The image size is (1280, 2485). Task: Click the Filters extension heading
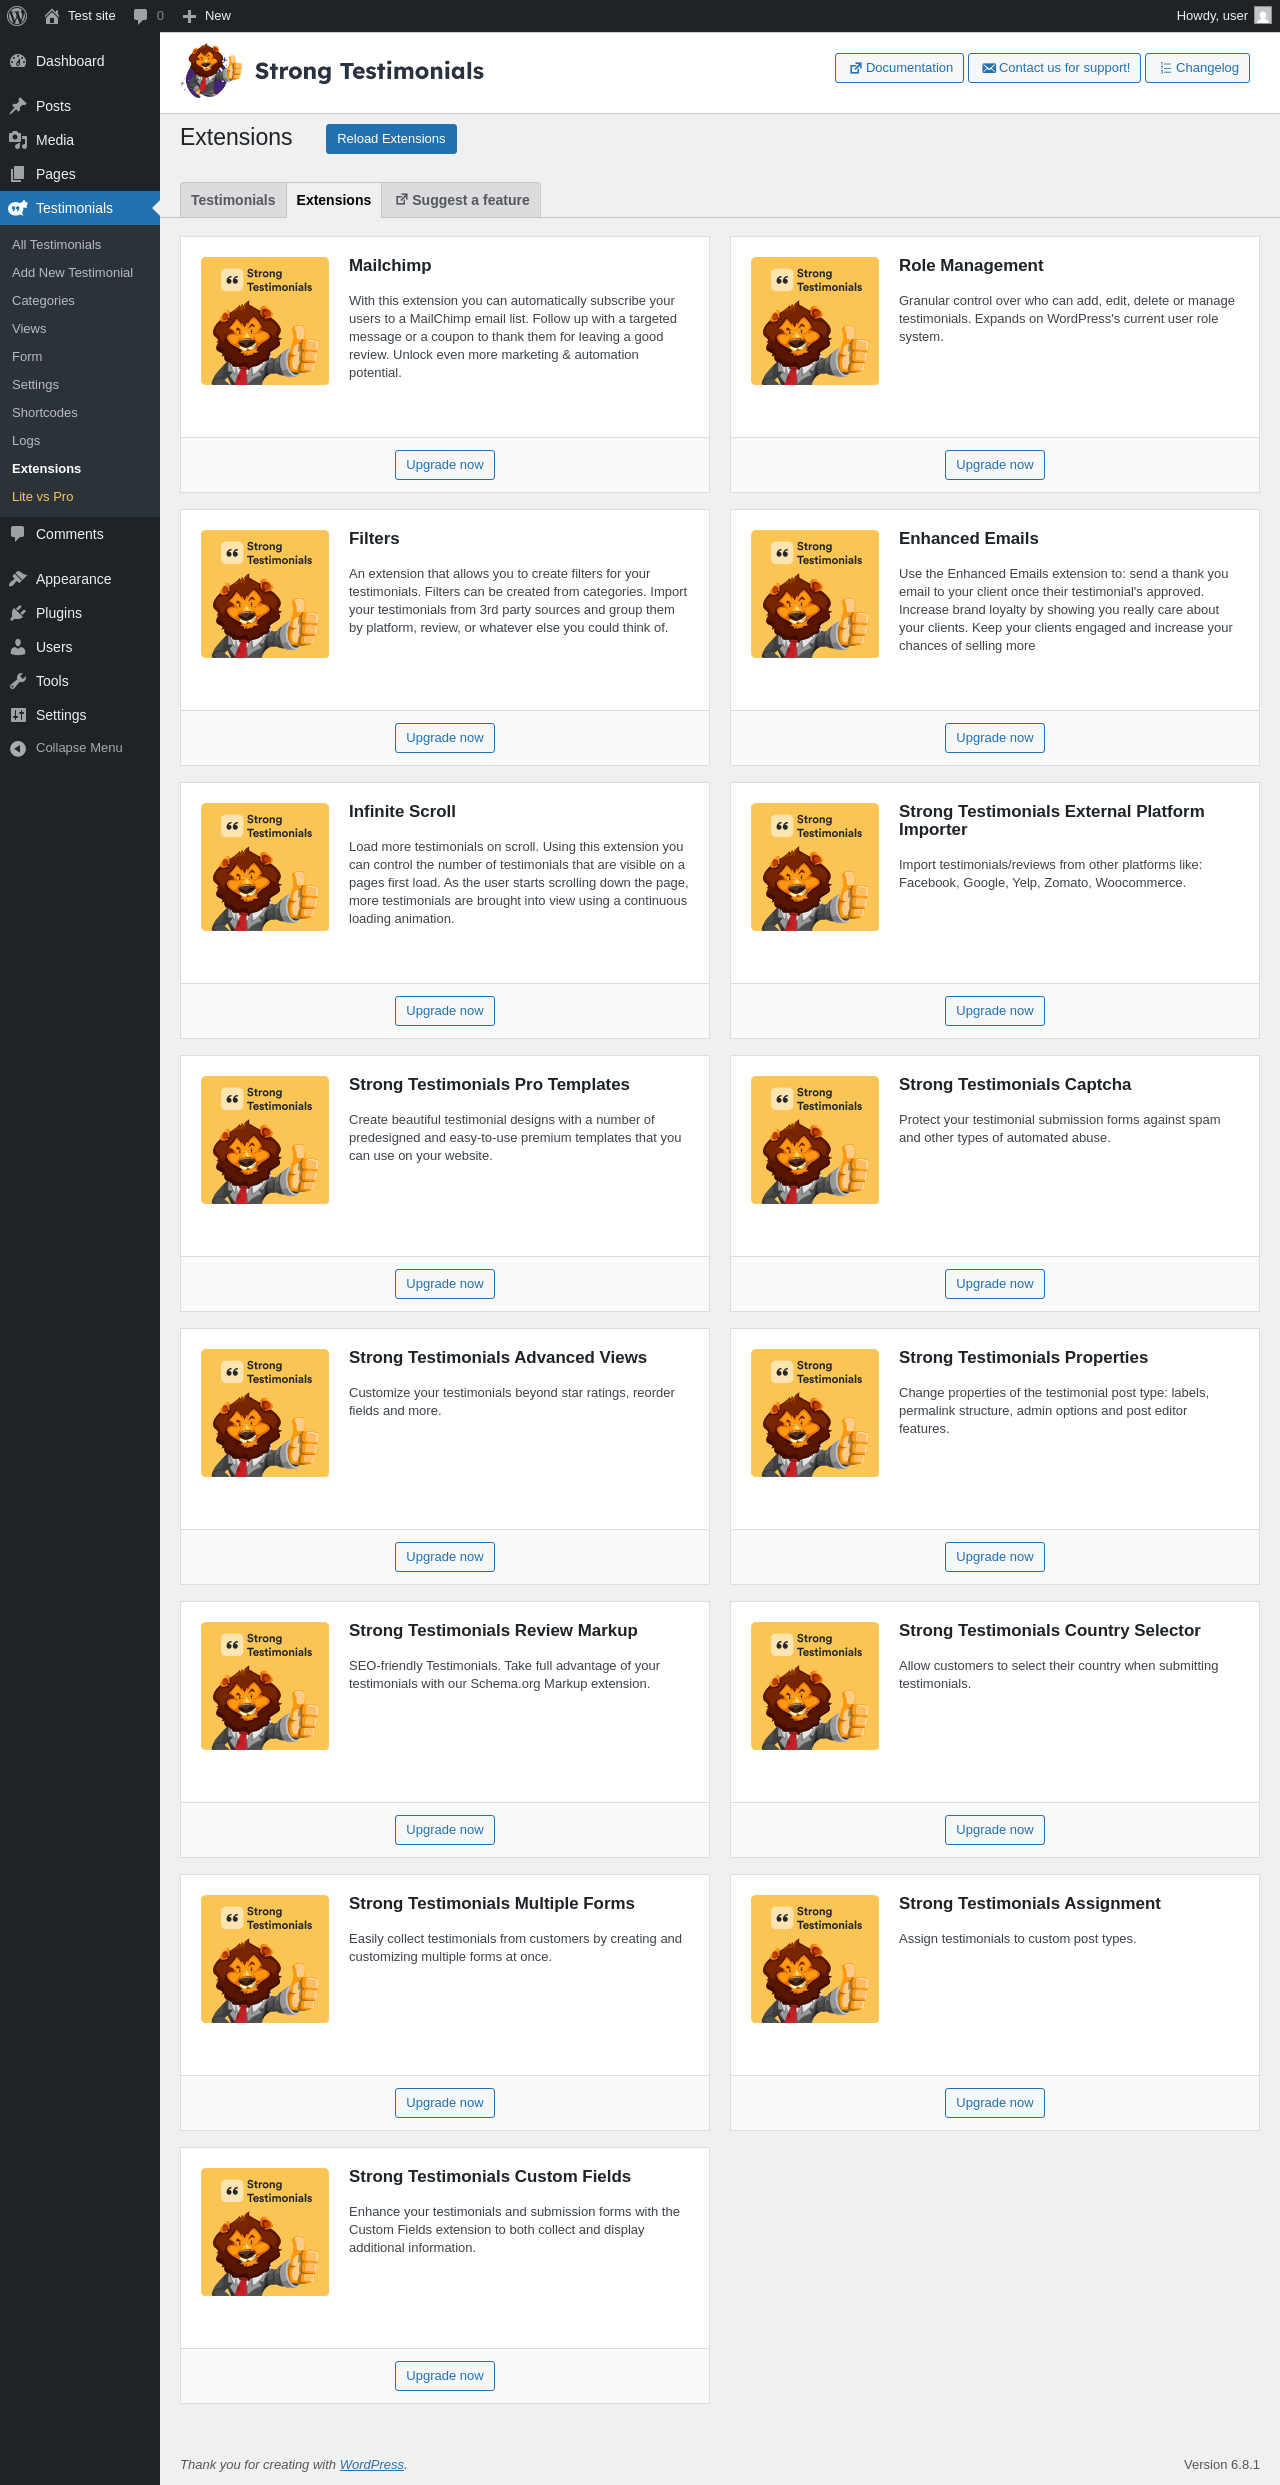click(374, 539)
